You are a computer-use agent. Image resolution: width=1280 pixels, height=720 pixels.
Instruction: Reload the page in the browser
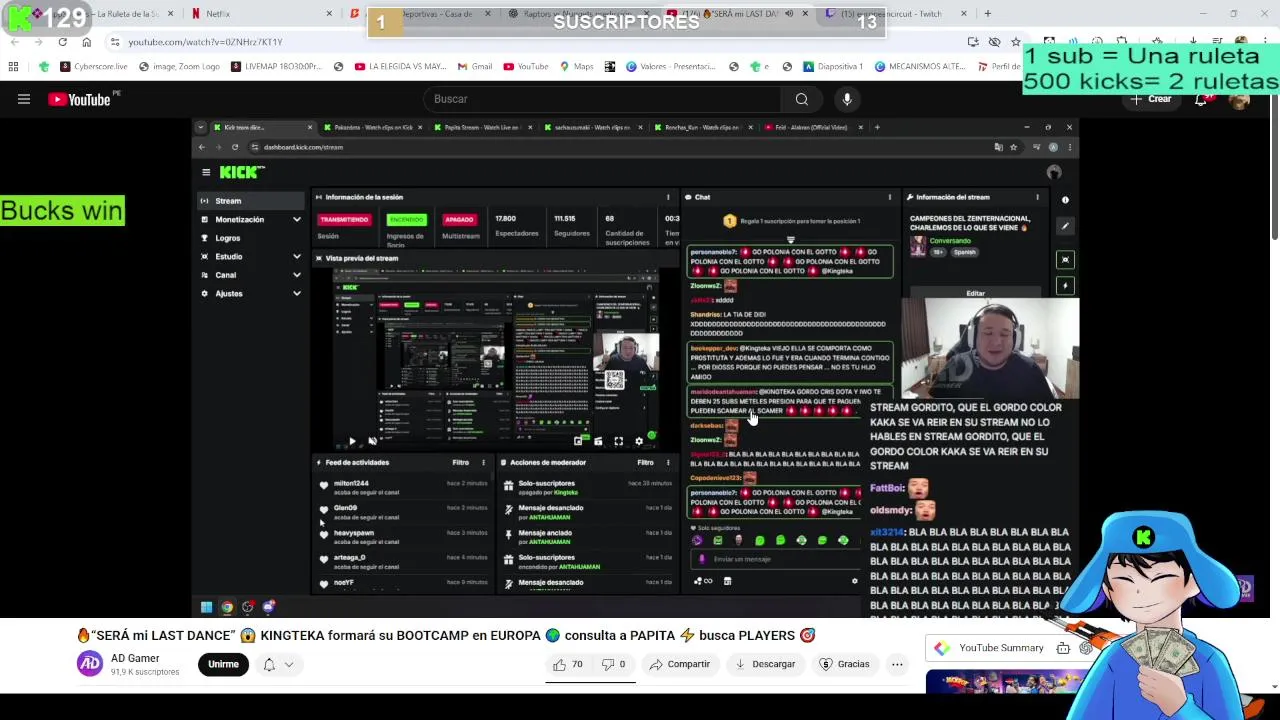[x=62, y=42]
